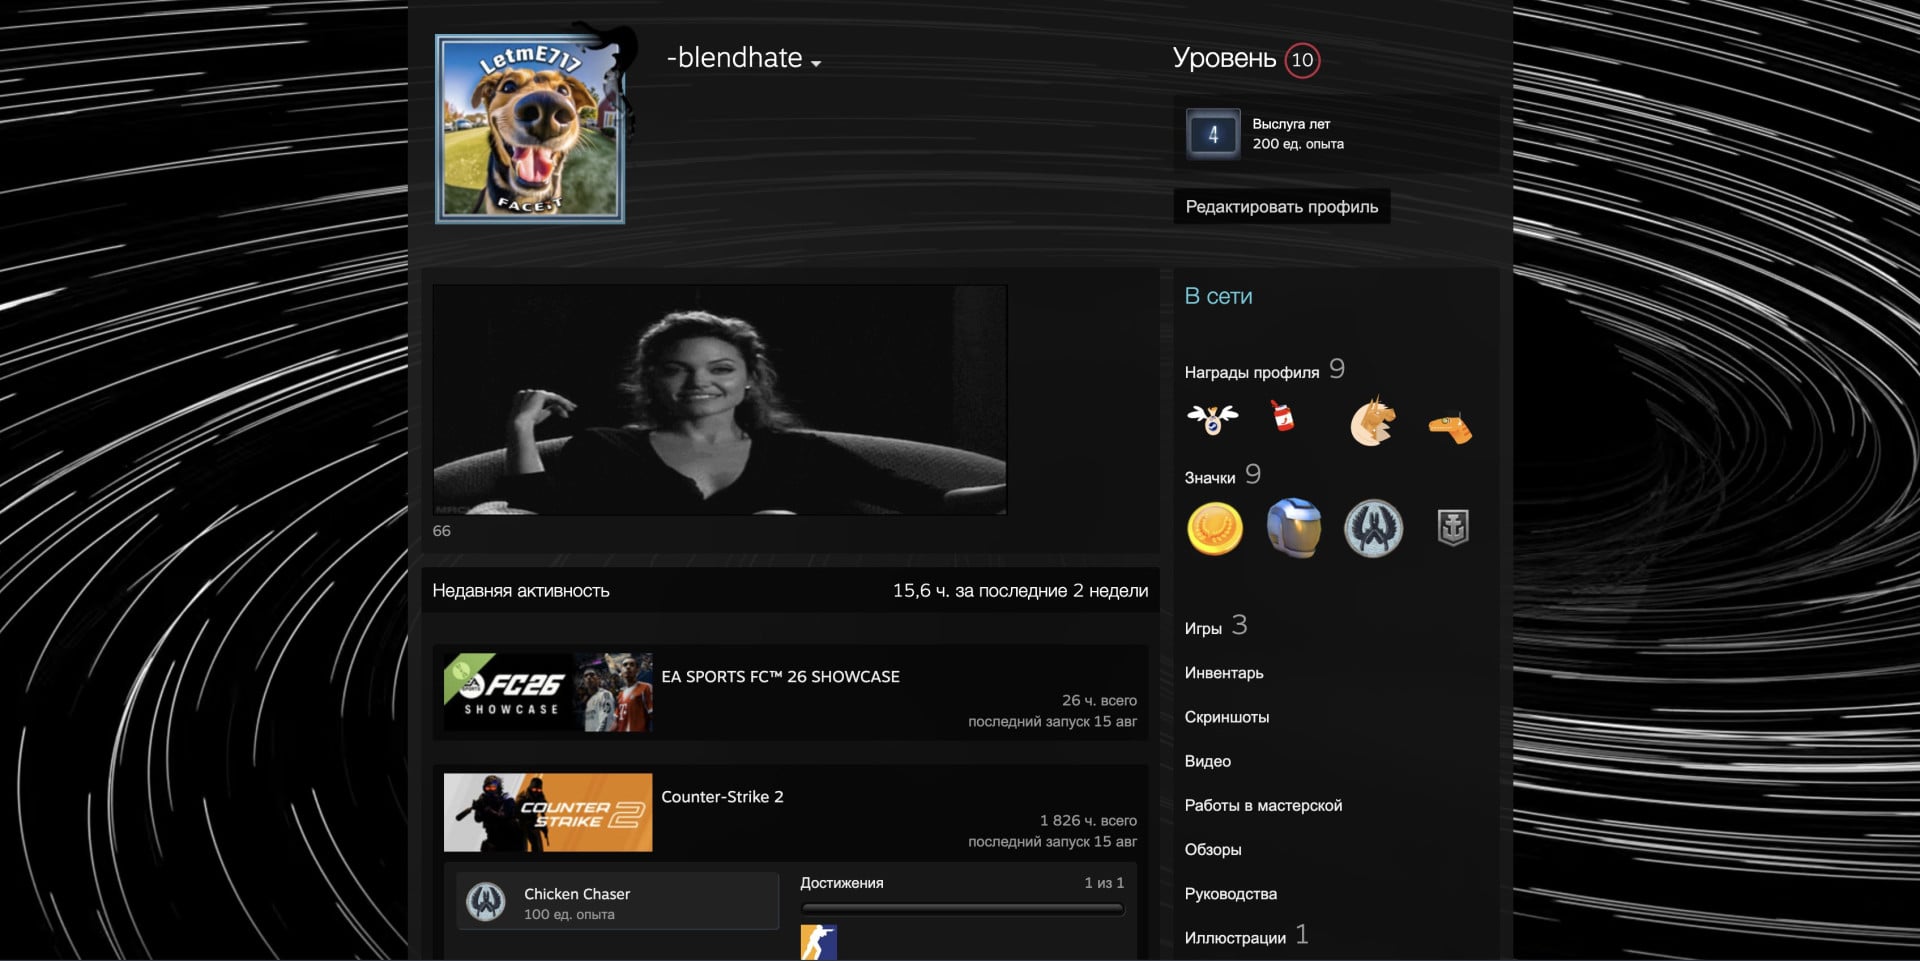Click the Награды профиля awards link

[x=1252, y=372]
